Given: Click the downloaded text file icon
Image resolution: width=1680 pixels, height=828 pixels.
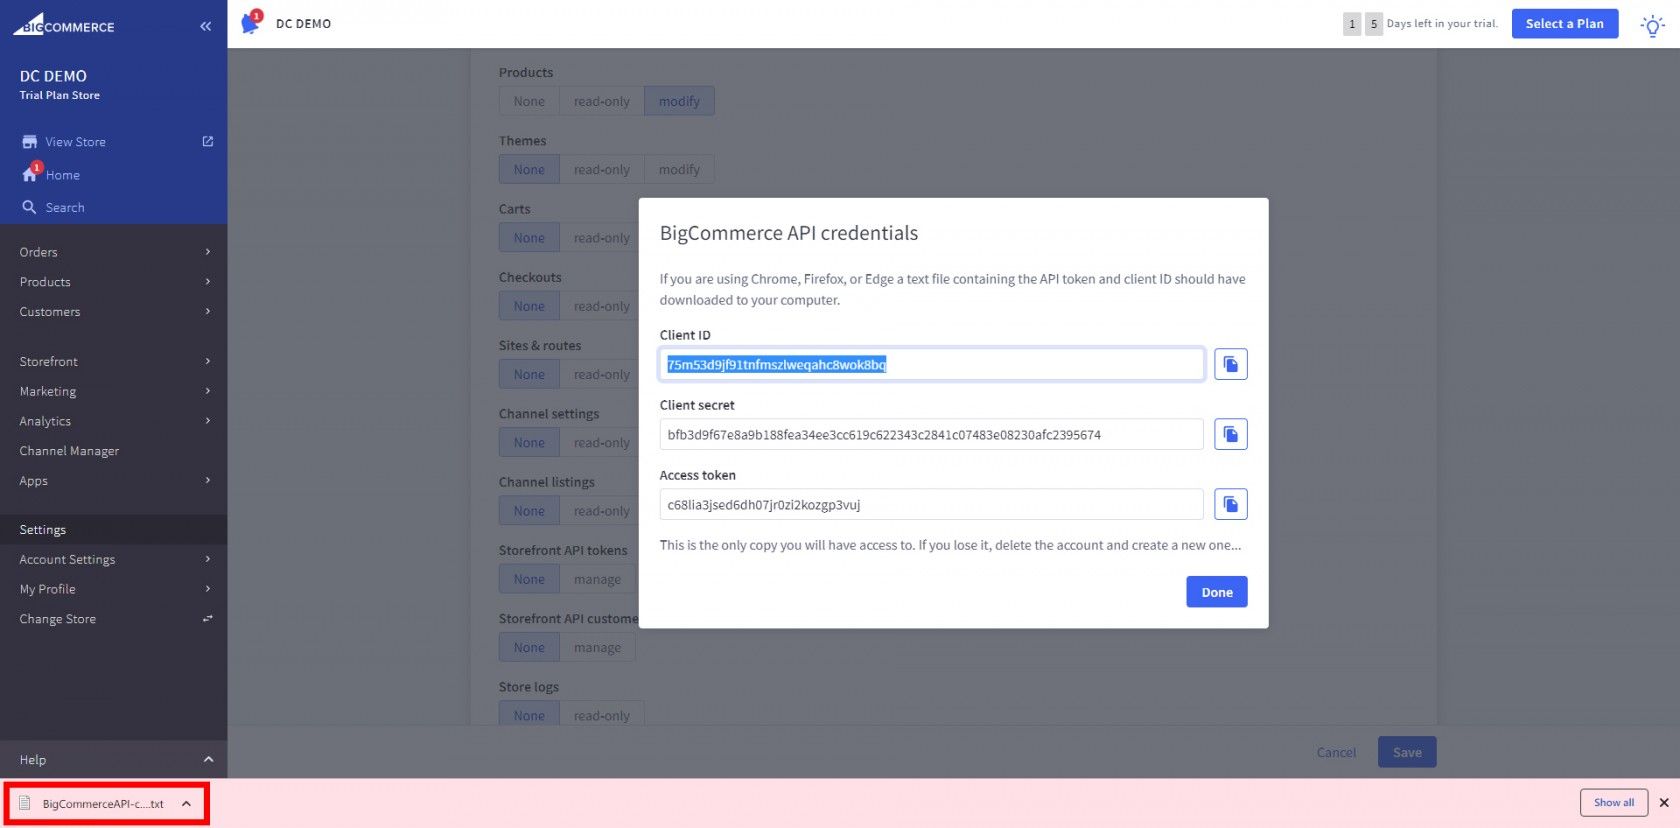Looking at the screenshot, I should (25, 803).
